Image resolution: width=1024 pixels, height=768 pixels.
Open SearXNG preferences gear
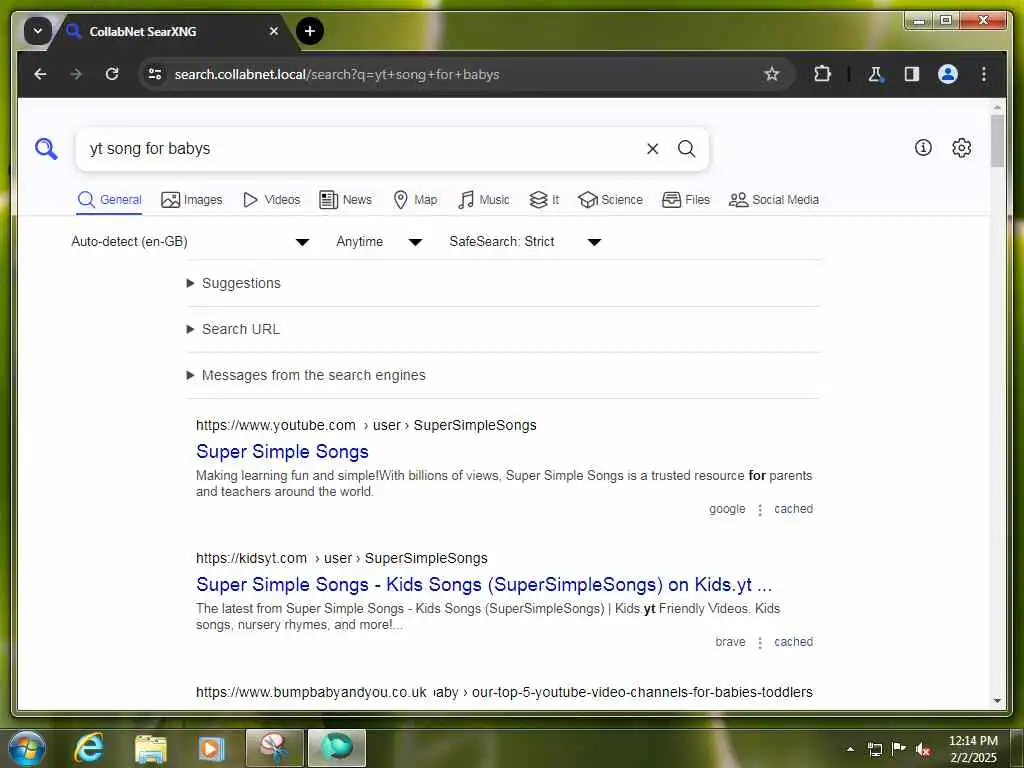pyautogui.click(x=961, y=148)
